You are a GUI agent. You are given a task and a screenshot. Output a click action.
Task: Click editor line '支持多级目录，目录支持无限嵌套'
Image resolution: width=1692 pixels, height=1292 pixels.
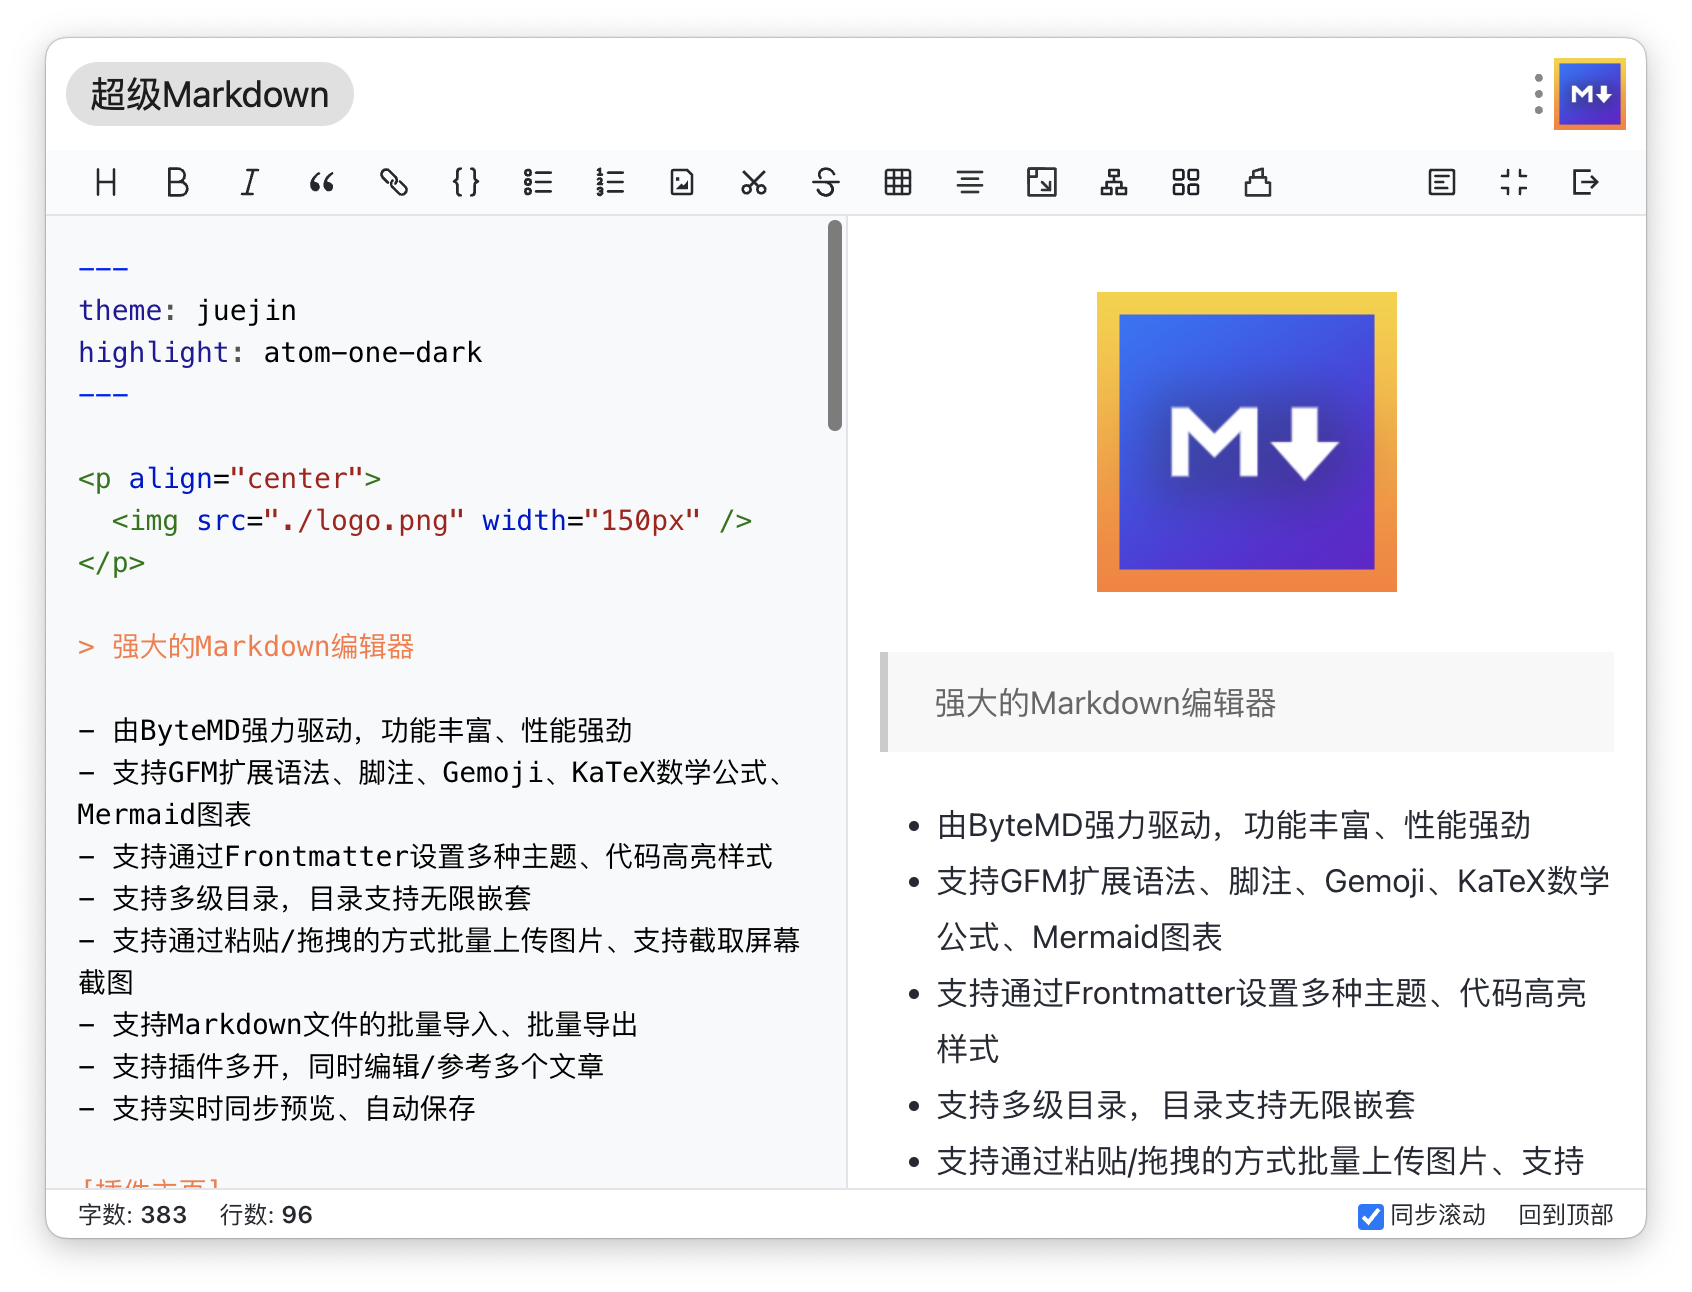305,899
